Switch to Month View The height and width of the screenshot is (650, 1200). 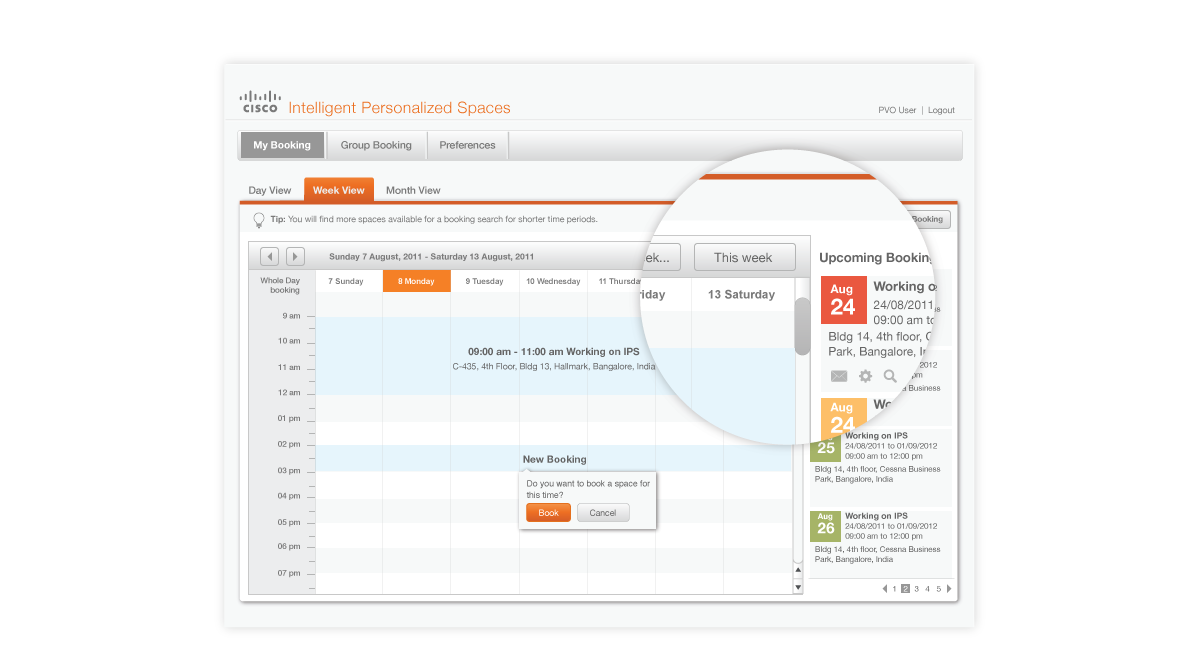[413, 190]
